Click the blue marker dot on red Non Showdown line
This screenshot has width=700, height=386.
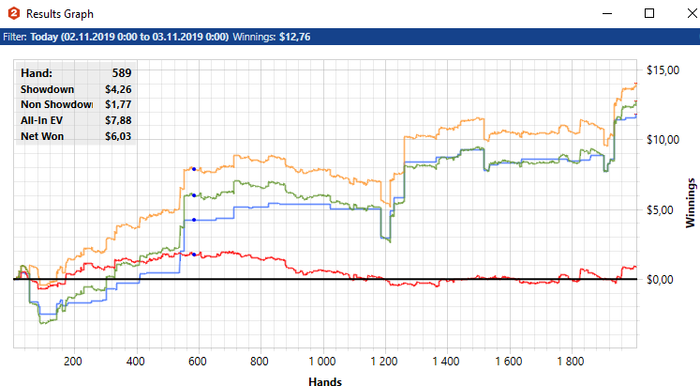click(x=194, y=254)
